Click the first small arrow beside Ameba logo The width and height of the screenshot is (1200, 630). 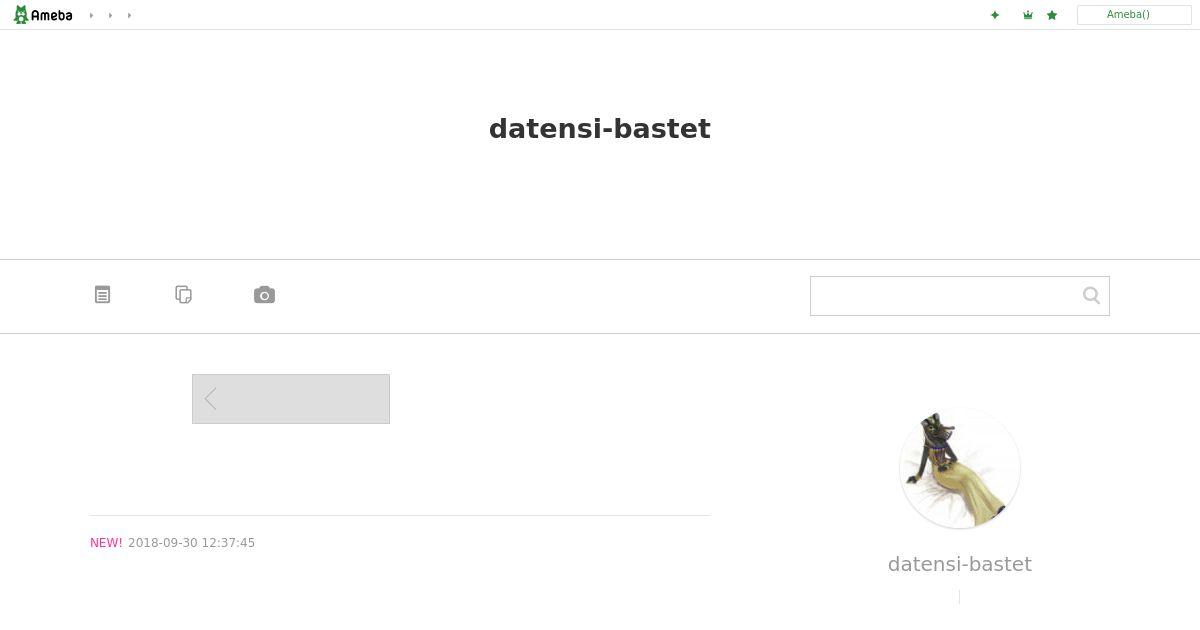click(x=91, y=15)
